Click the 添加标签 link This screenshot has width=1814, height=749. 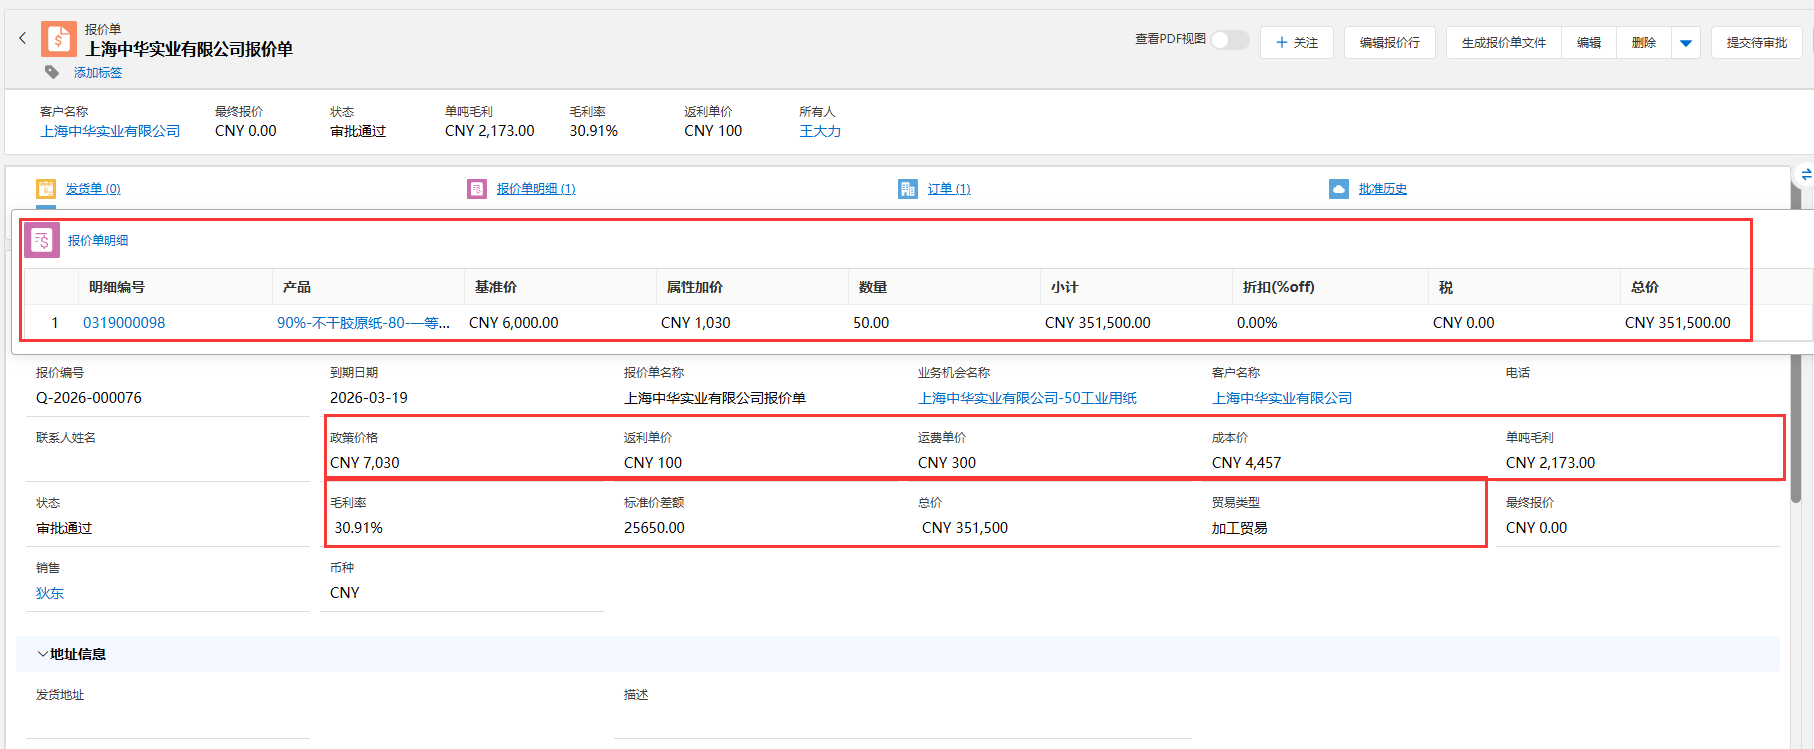[98, 73]
